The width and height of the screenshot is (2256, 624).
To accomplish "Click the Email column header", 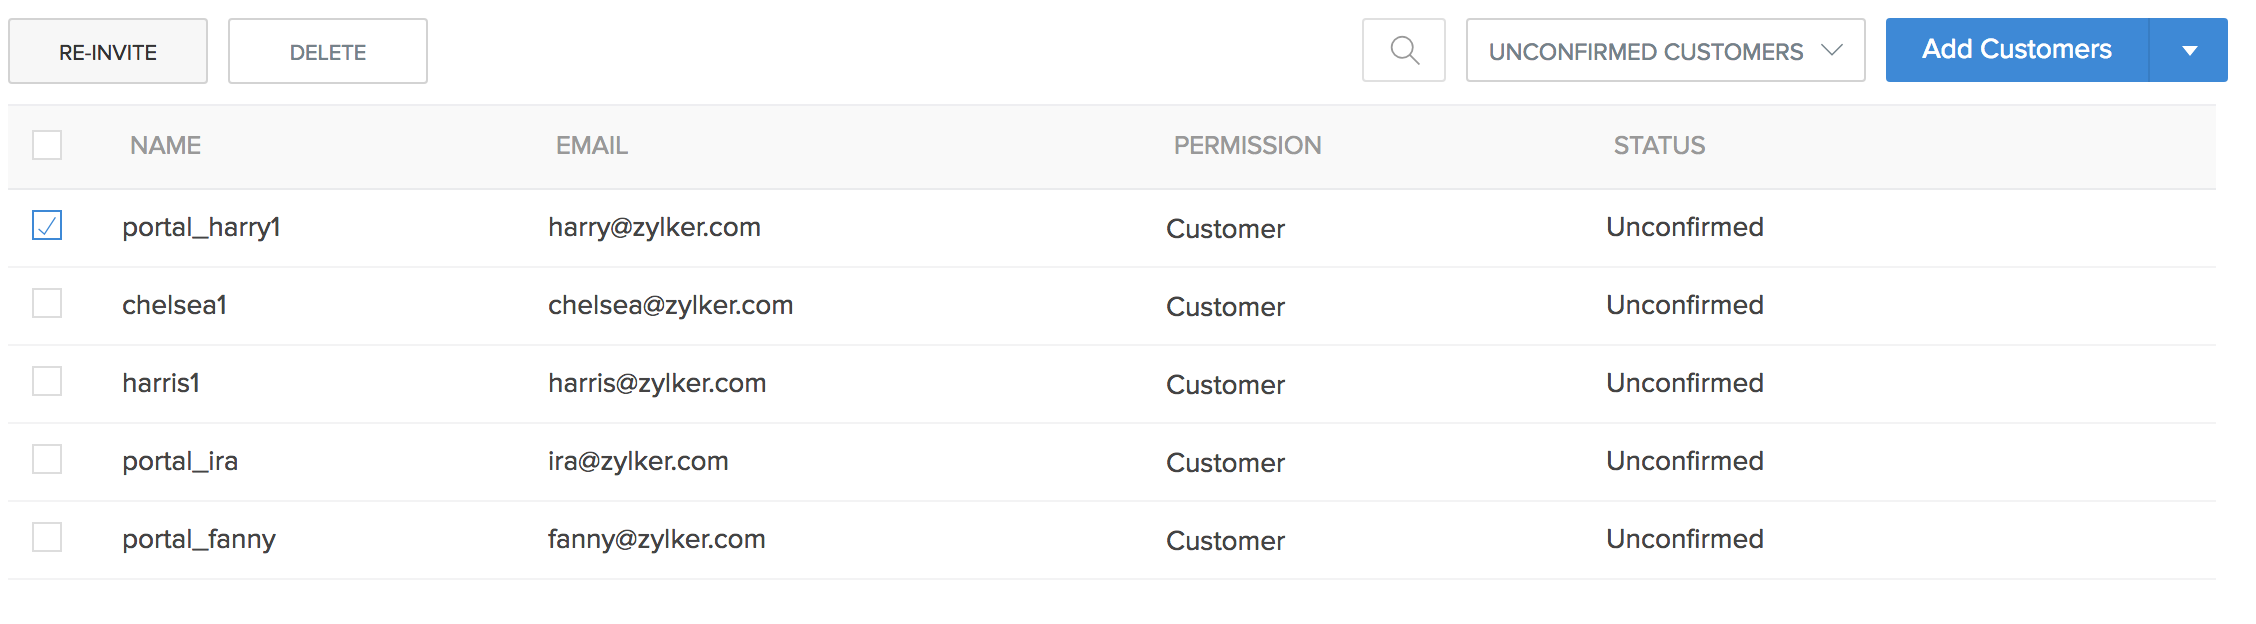I will point(591,146).
